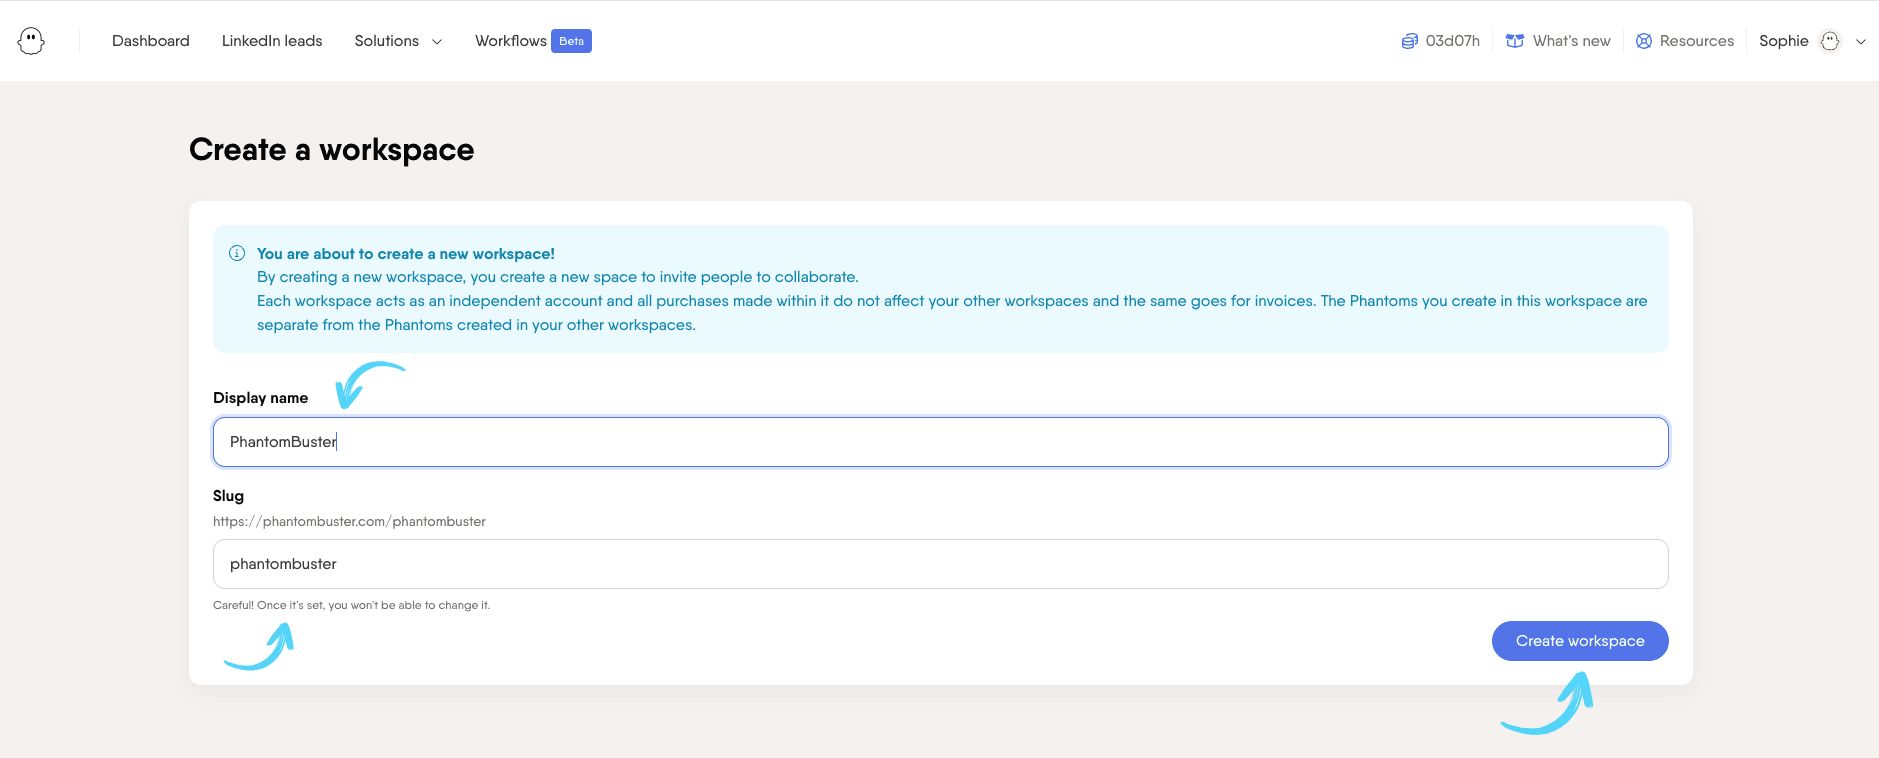The width and height of the screenshot is (1879, 758).
Task: Go to LinkedIn leads
Action: tap(272, 41)
